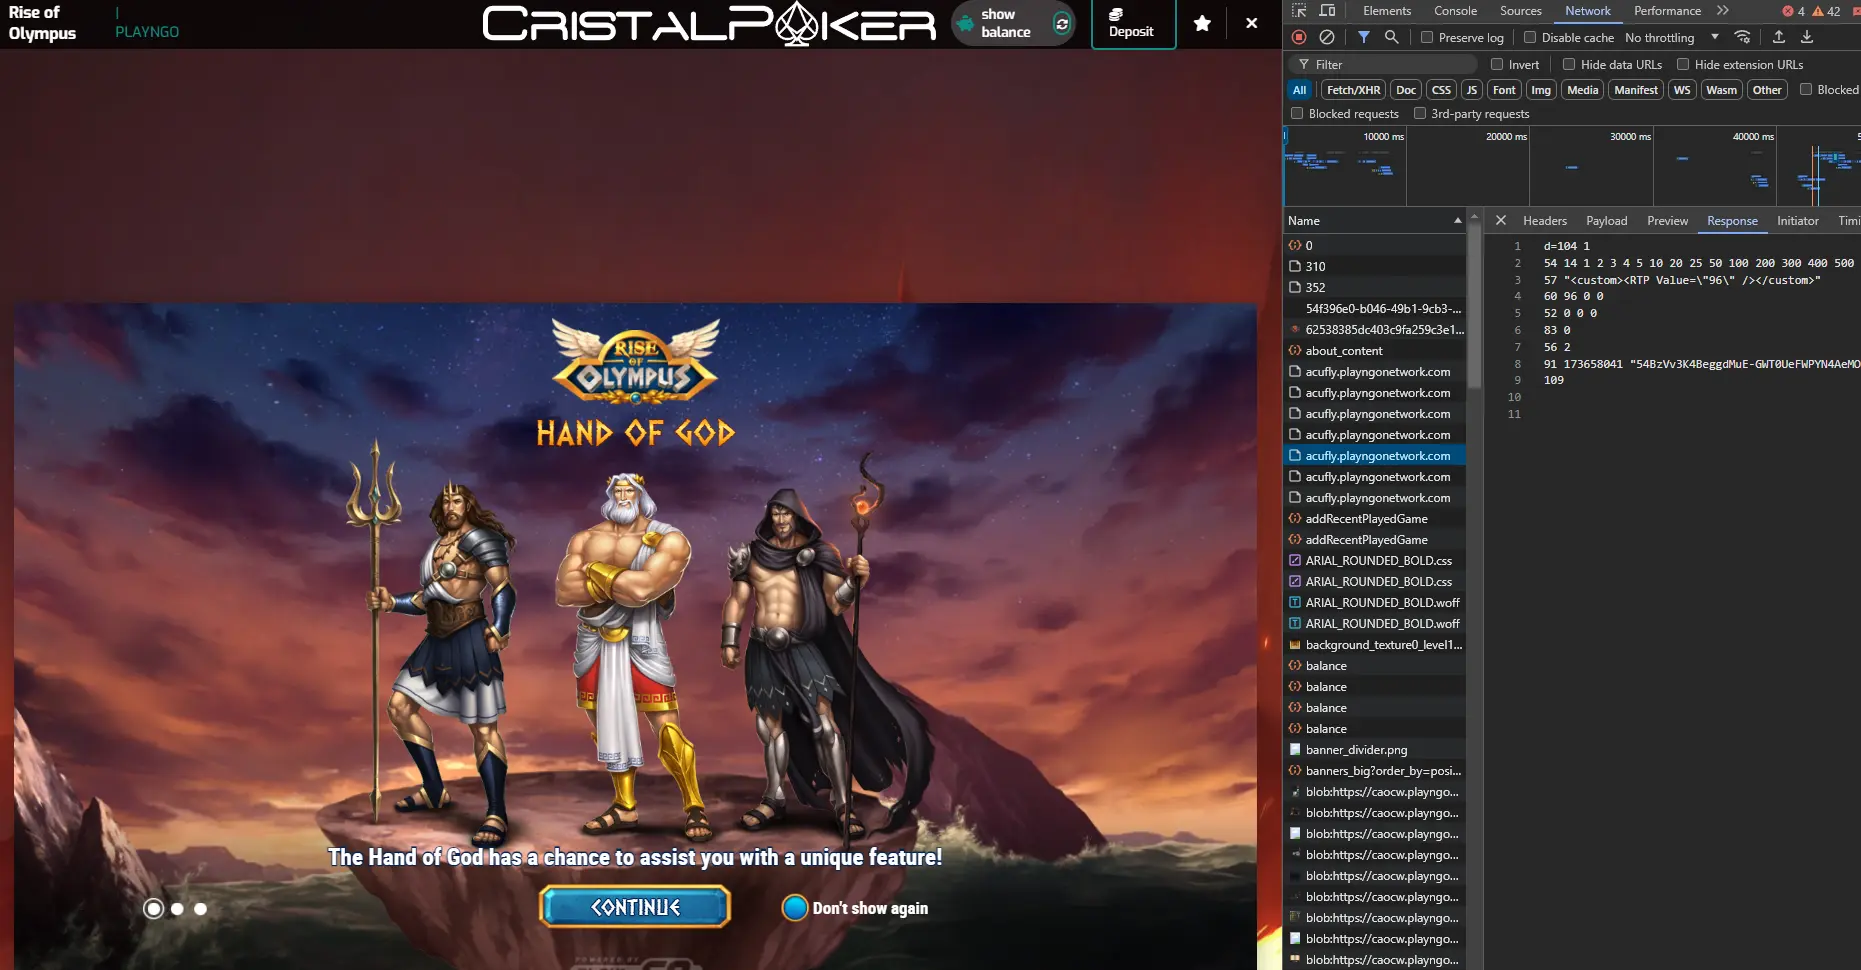The image size is (1861, 970).
Task: Close the Rise of Olympus game
Action: pos(1251,23)
